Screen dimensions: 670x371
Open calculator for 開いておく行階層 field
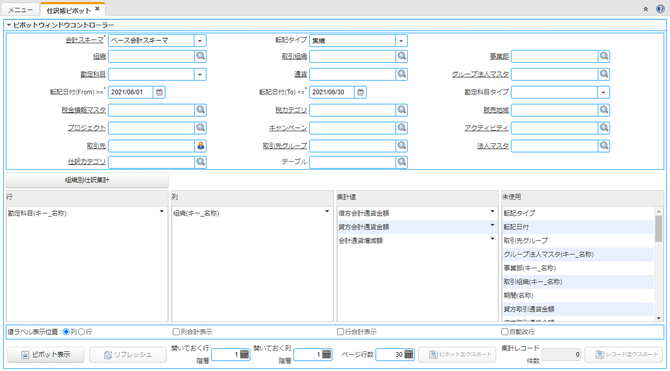(244, 354)
